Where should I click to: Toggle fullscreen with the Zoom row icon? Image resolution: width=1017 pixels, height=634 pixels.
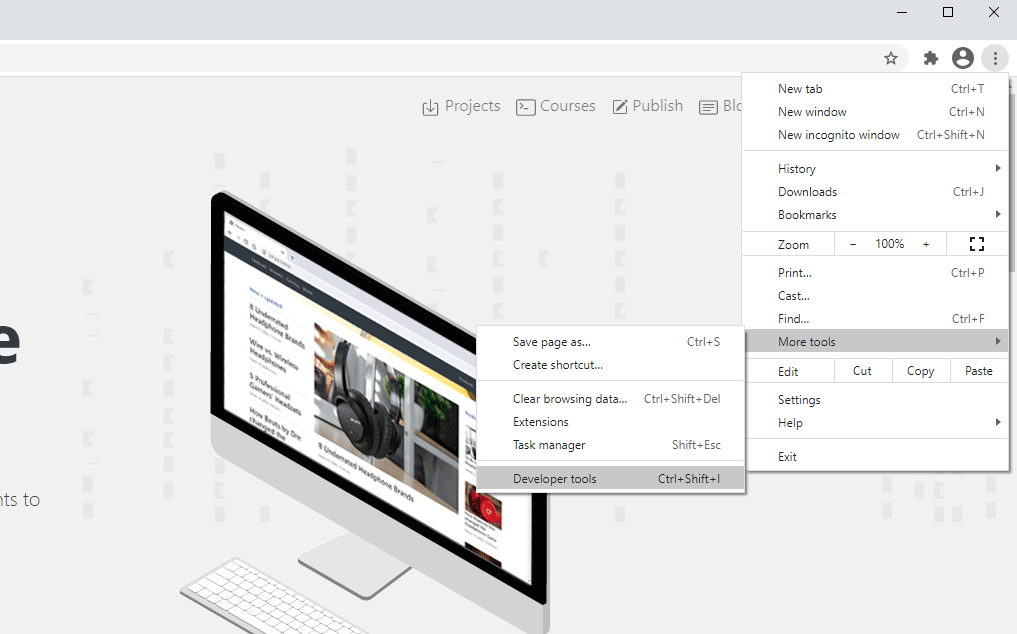coord(977,244)
